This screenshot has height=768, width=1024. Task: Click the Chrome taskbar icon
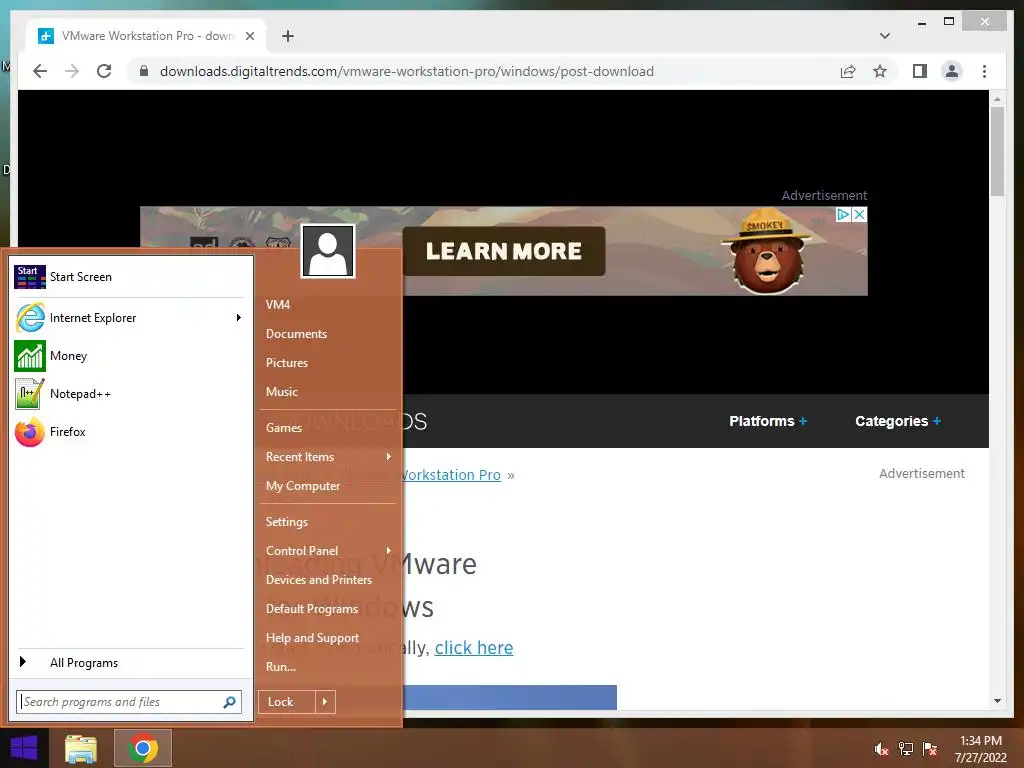pyautogui.click(x=143, y=749)
